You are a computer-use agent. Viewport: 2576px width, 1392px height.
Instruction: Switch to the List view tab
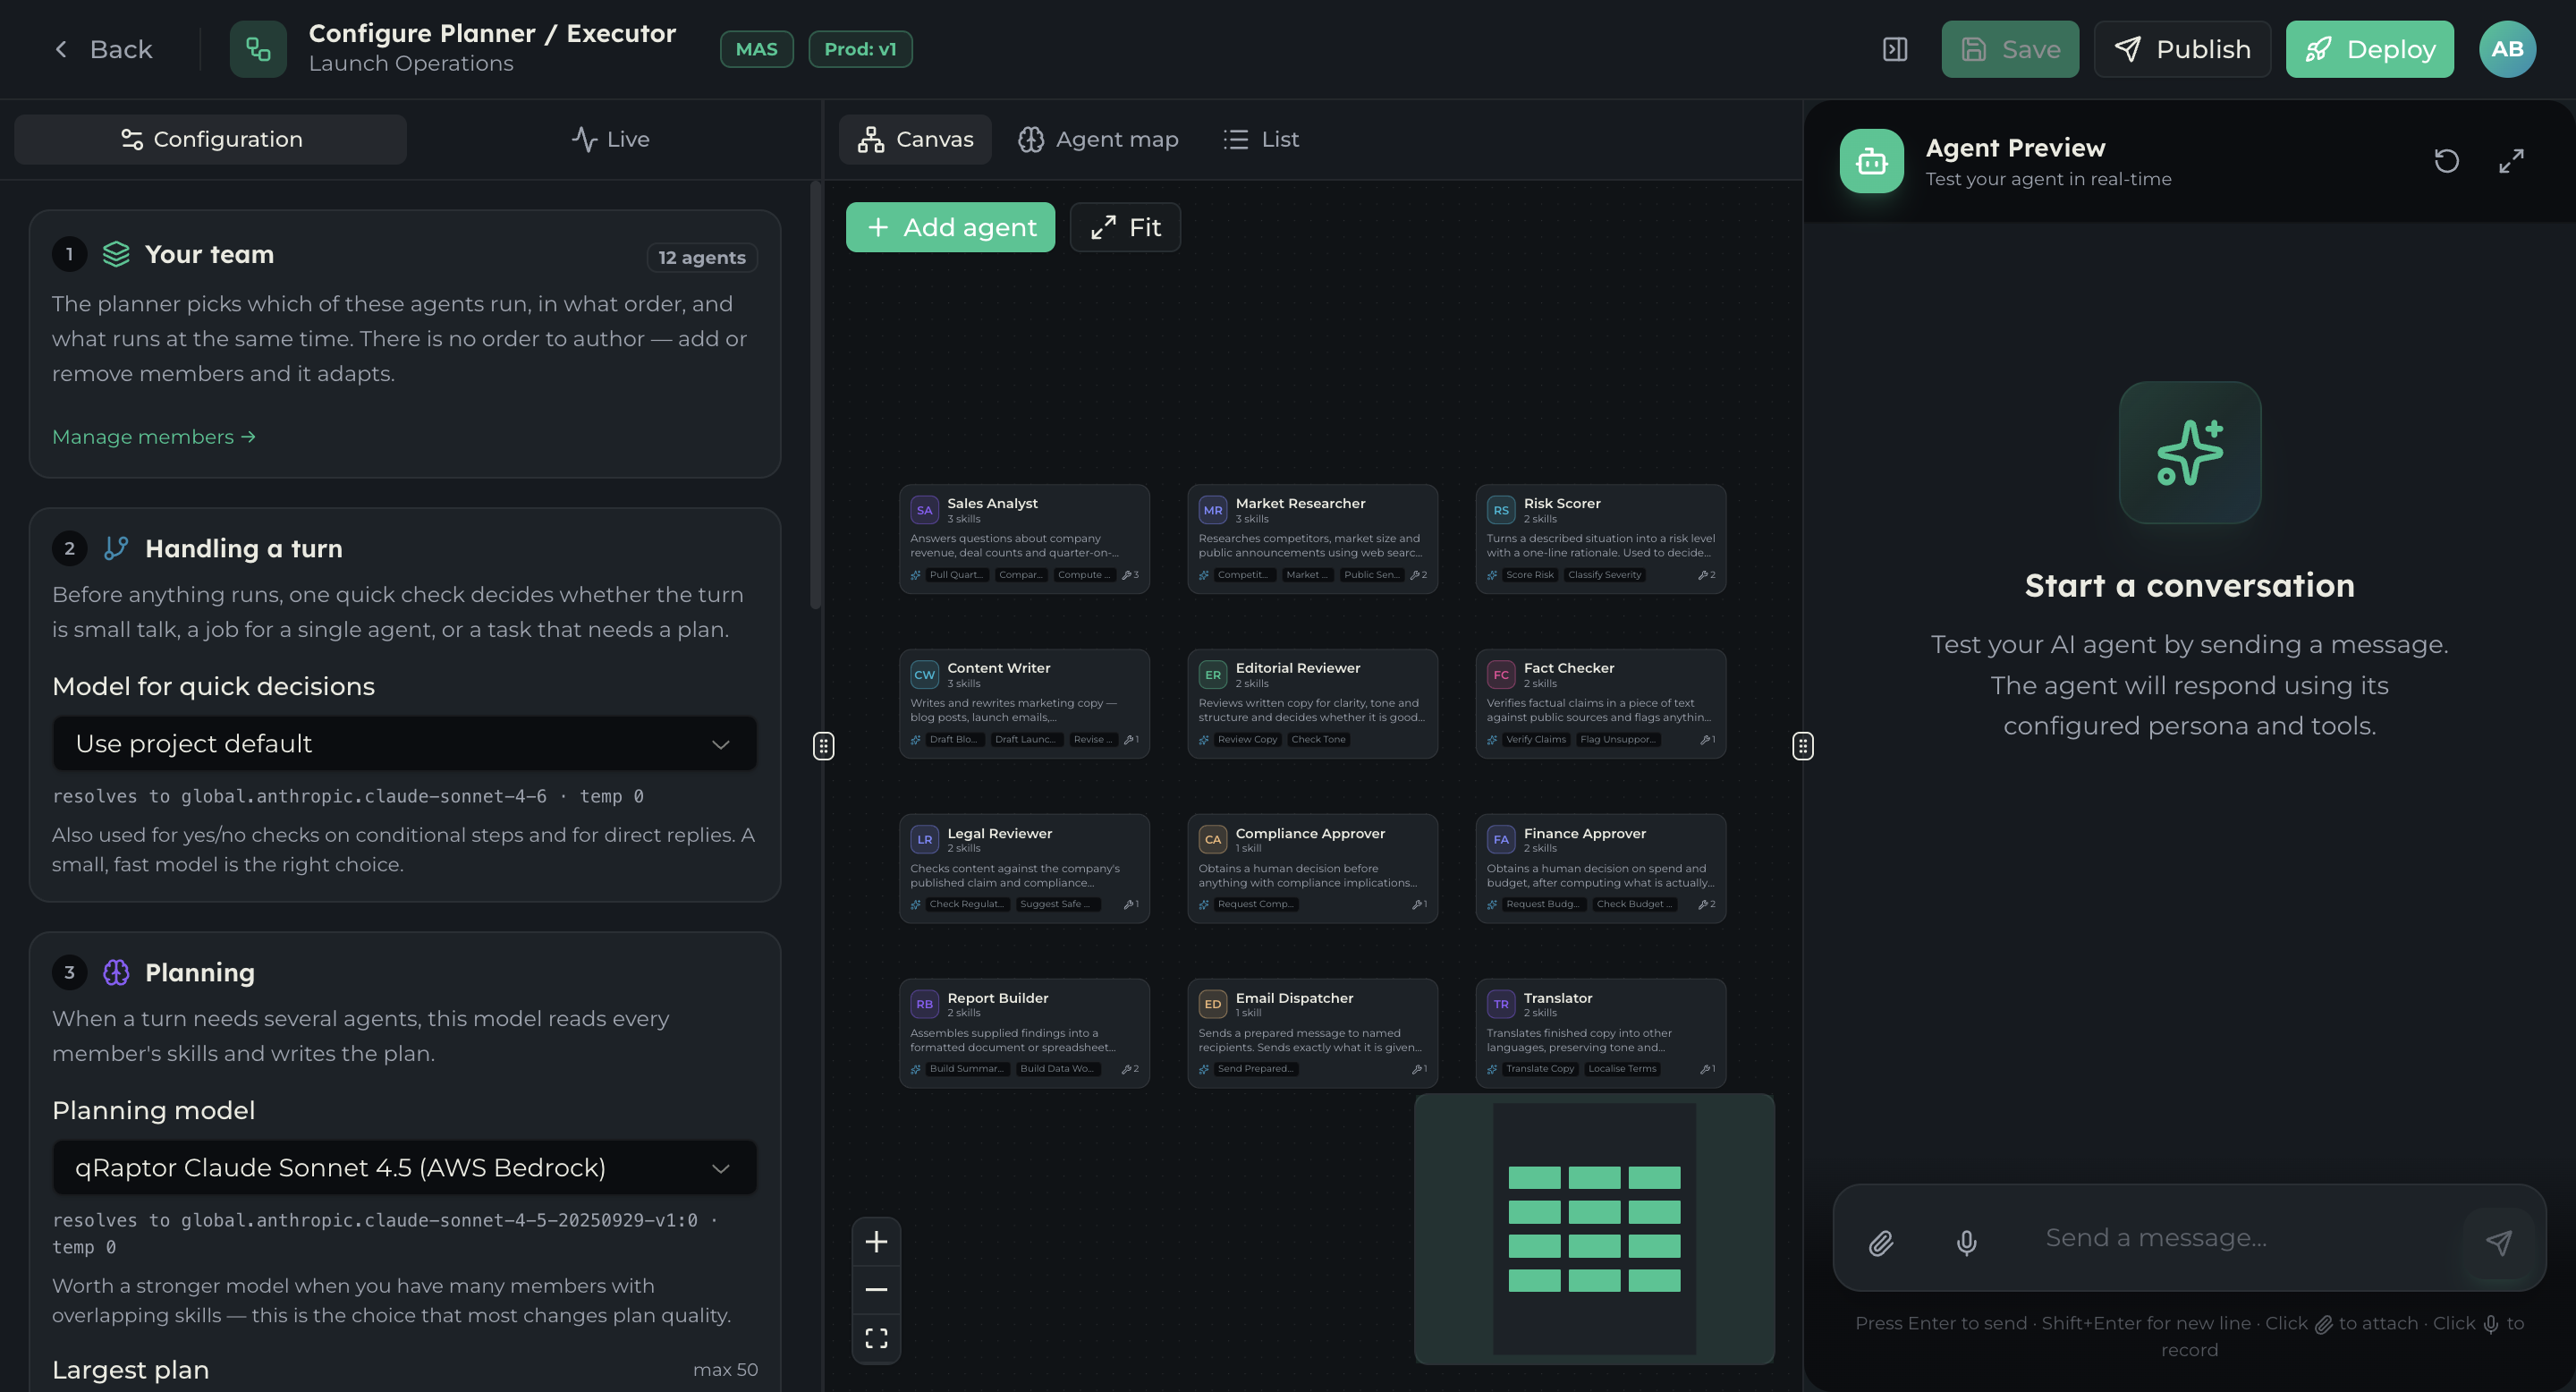[1261, 139]
